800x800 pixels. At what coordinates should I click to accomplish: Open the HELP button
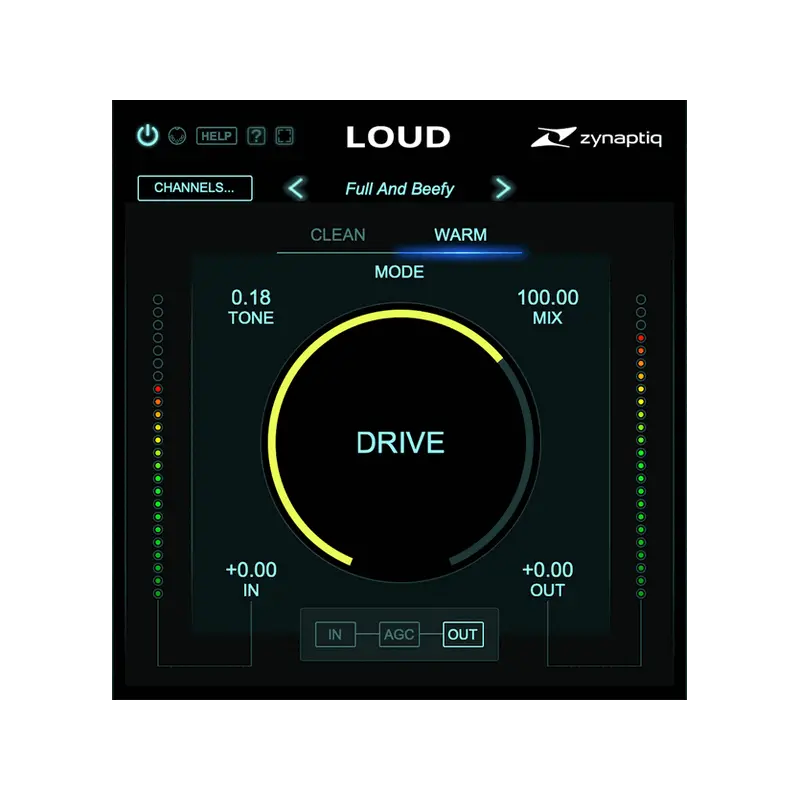216,136
